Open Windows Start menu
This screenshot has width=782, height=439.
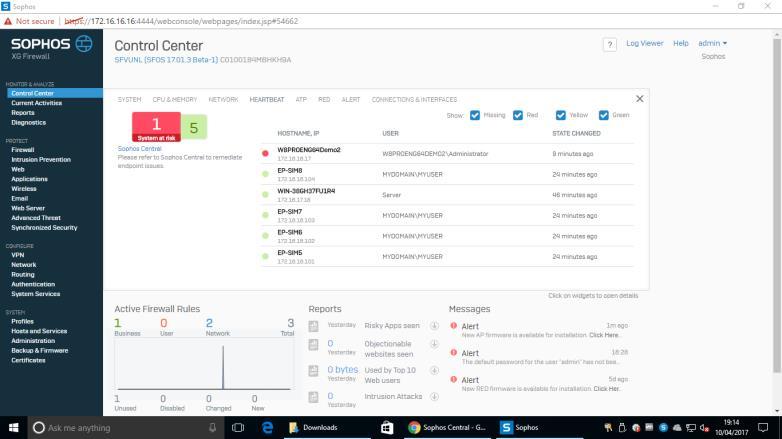[13, 428]
